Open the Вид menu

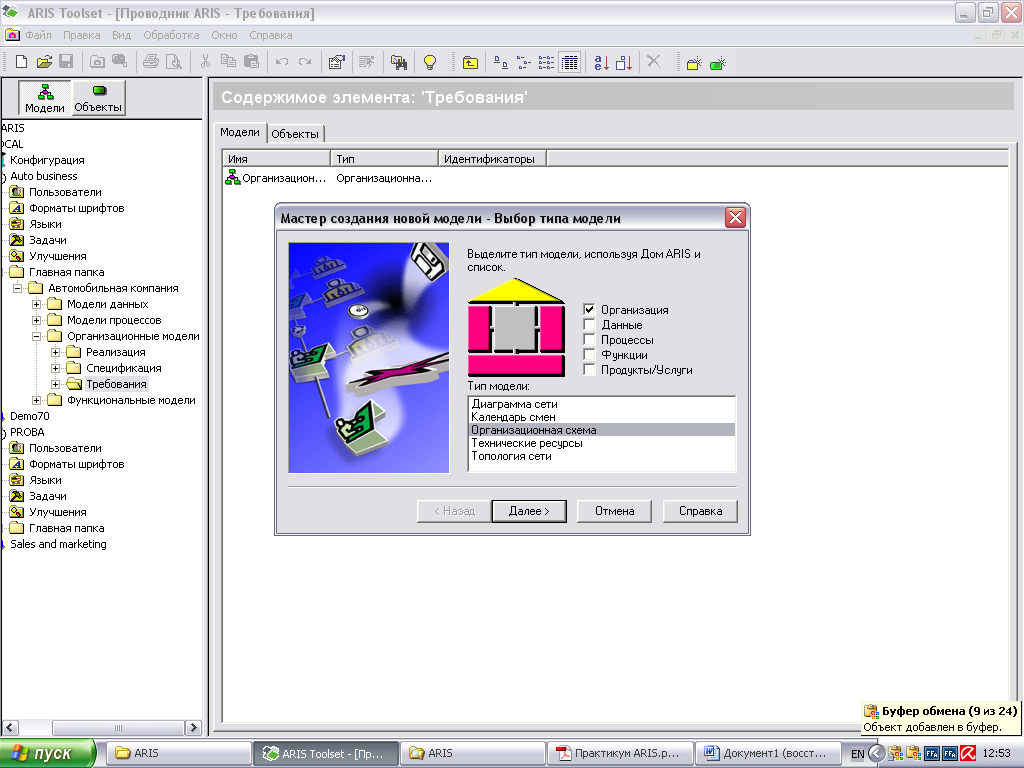pyautogui.click(x=121, y=35)
